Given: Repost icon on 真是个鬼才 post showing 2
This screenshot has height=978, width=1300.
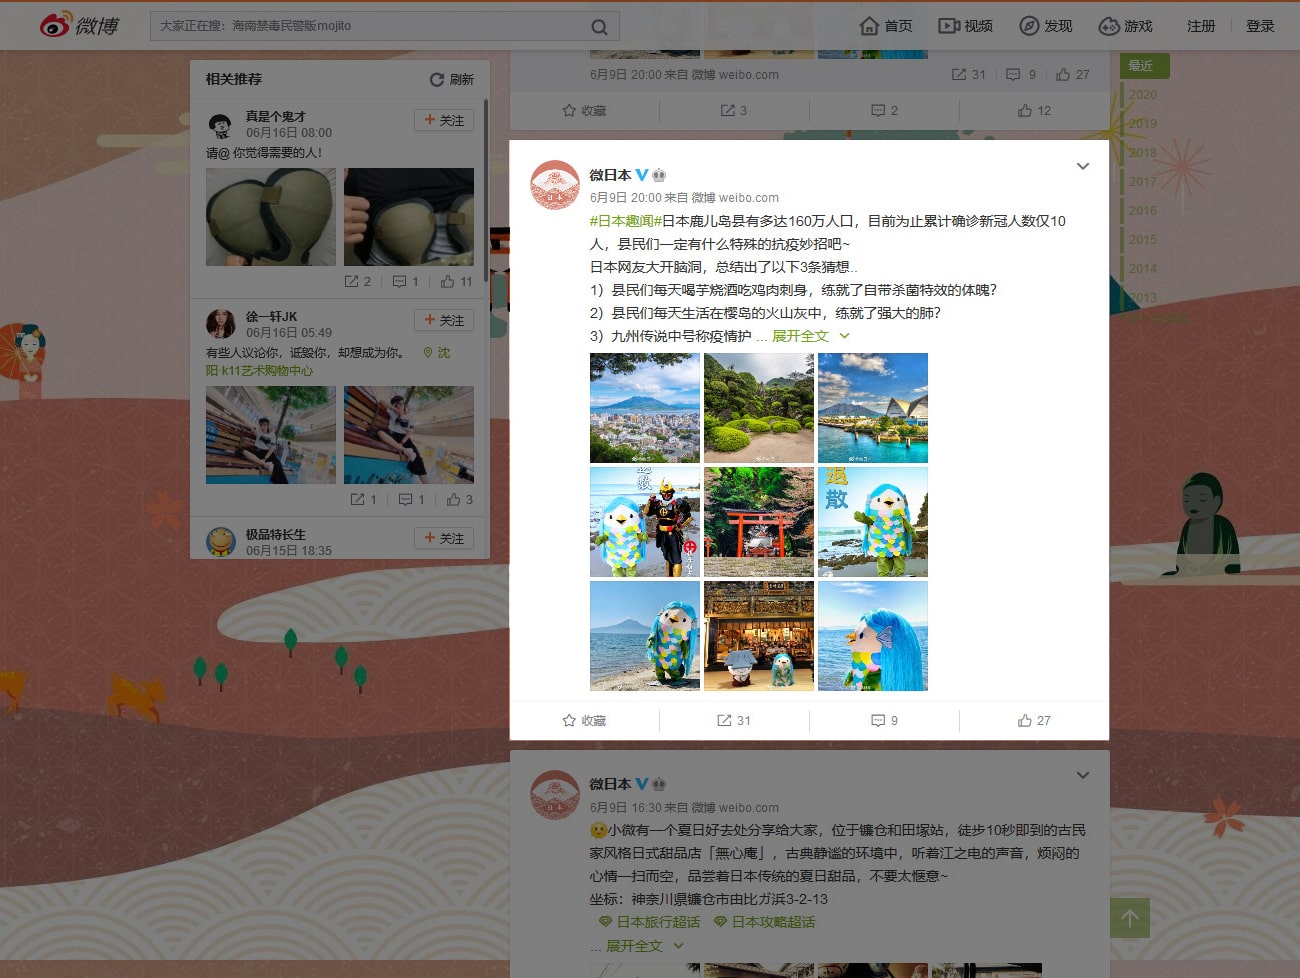Looking at the screenshot, I should 357,282.
